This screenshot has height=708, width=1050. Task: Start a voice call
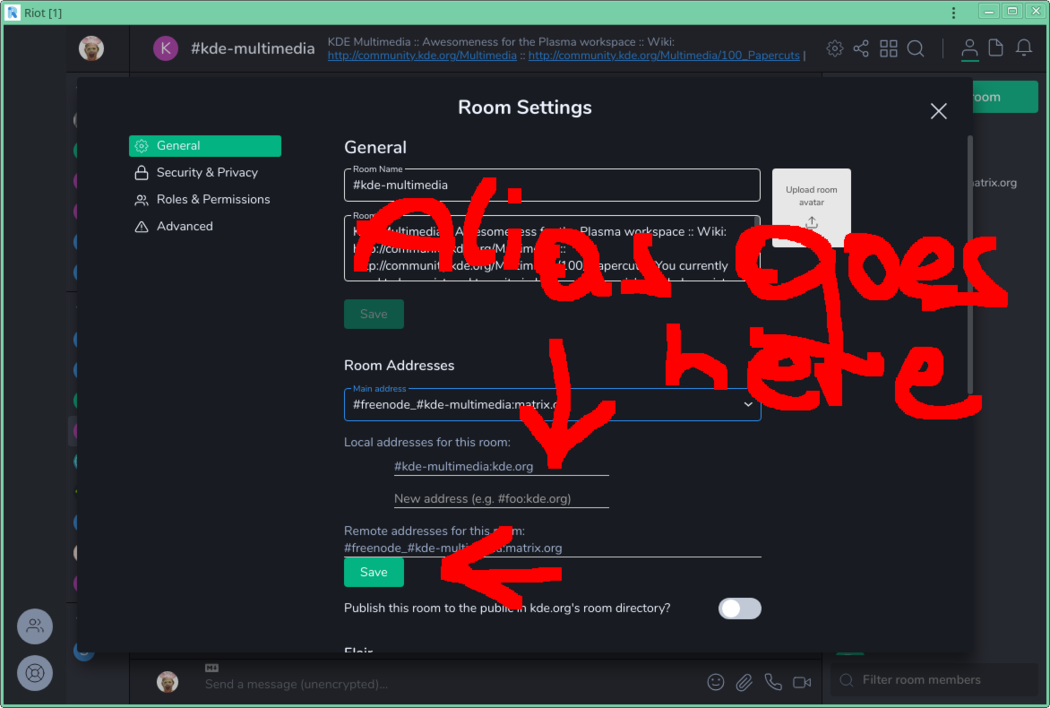pyautogui.click(x=773, y=682)
